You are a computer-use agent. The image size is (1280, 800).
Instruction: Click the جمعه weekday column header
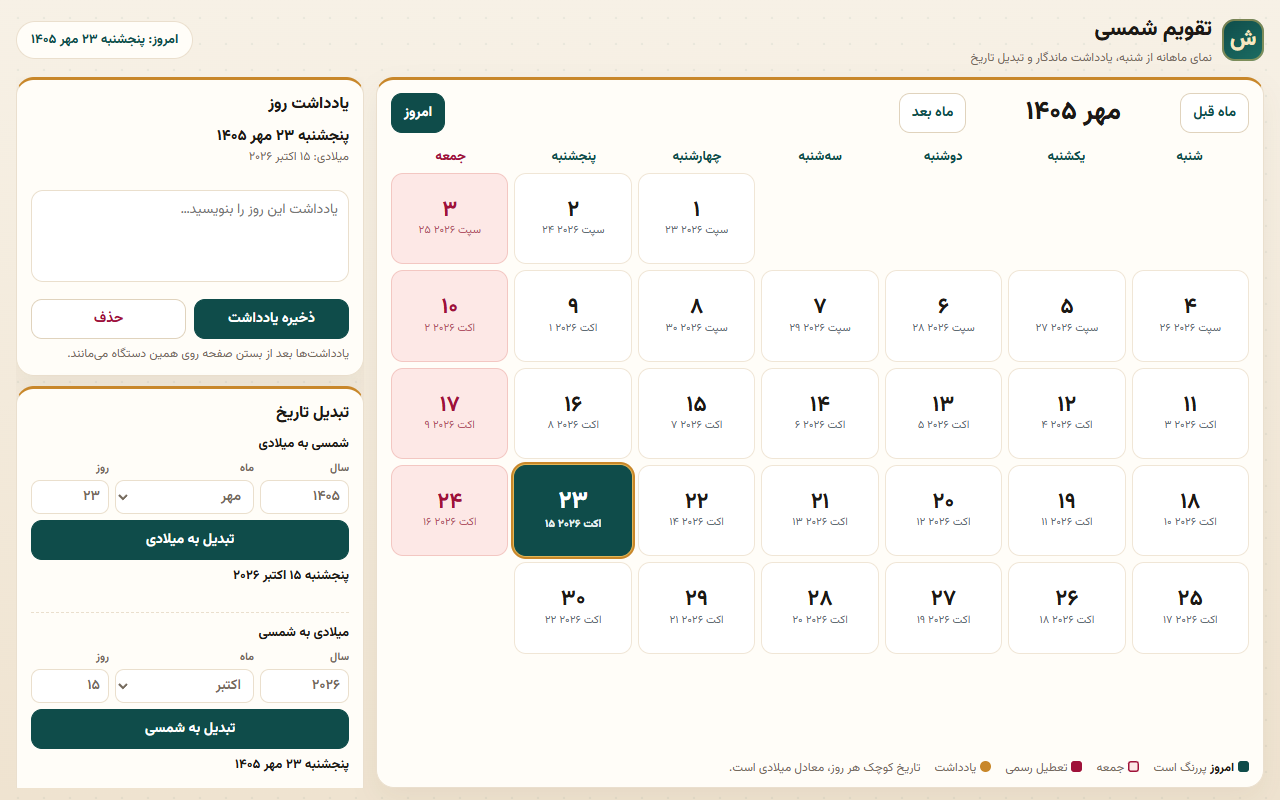tap(450, 156)
